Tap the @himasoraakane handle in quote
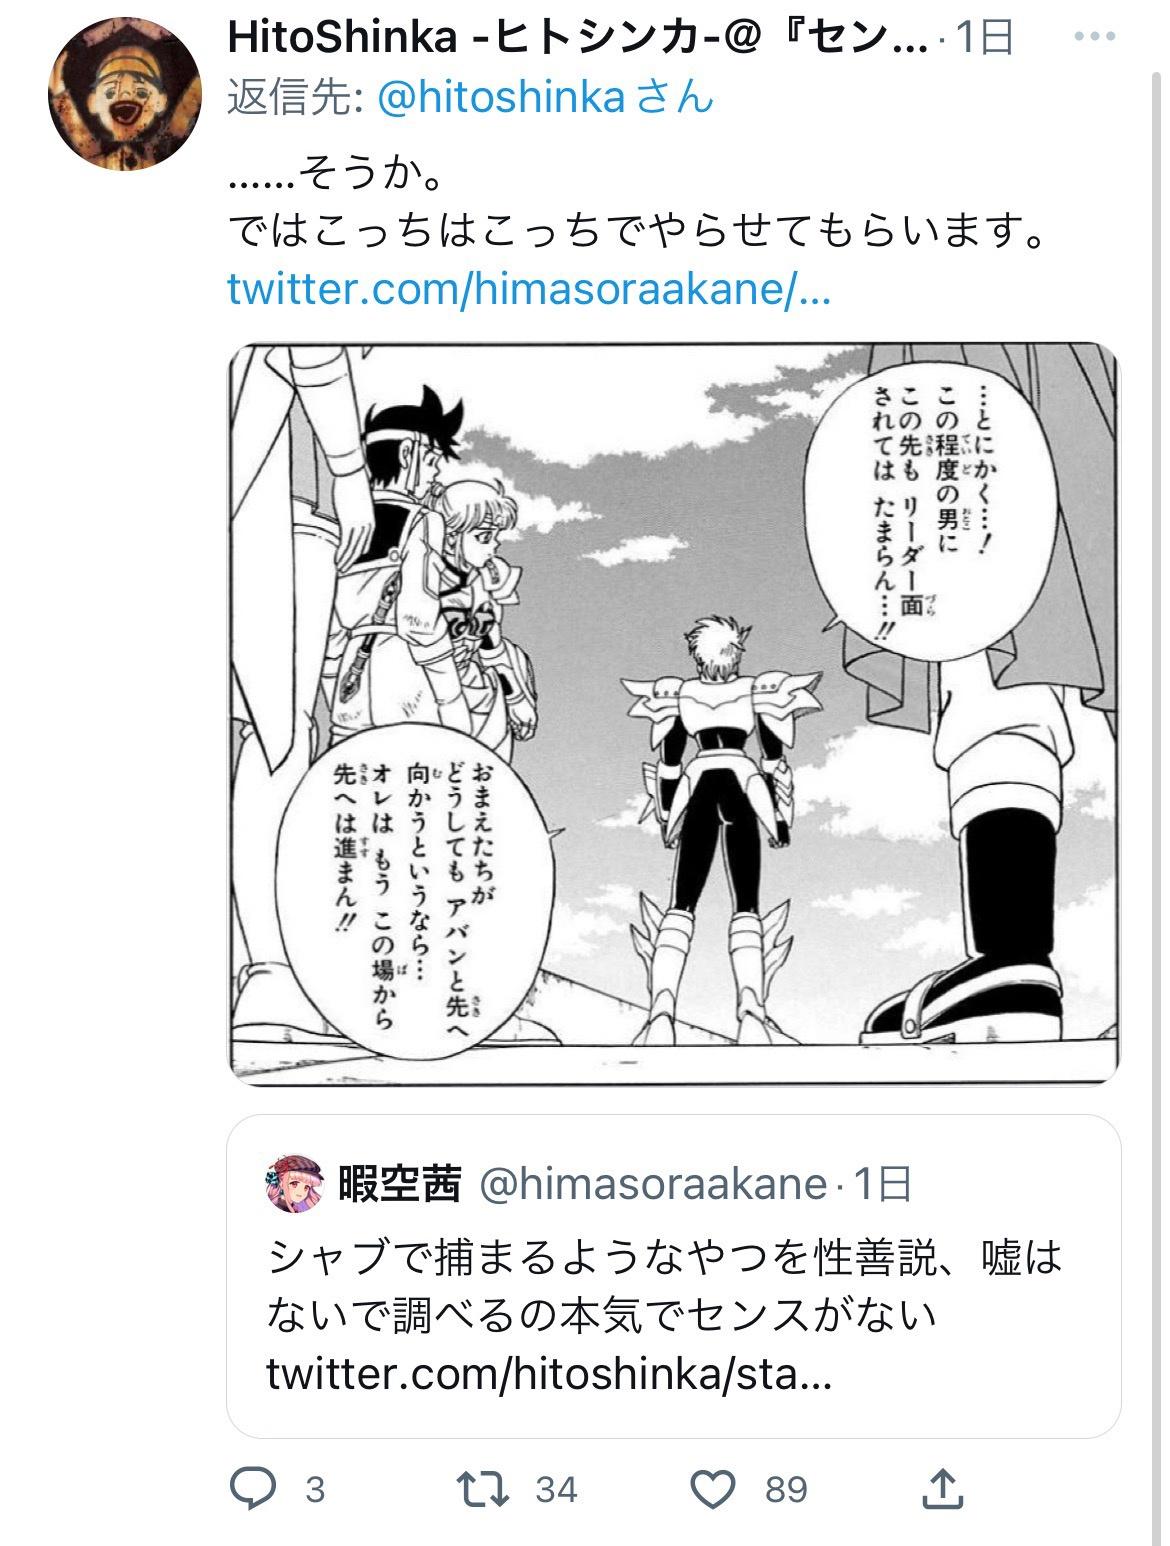The image size is (1170, 1546). click(654, 1185)
